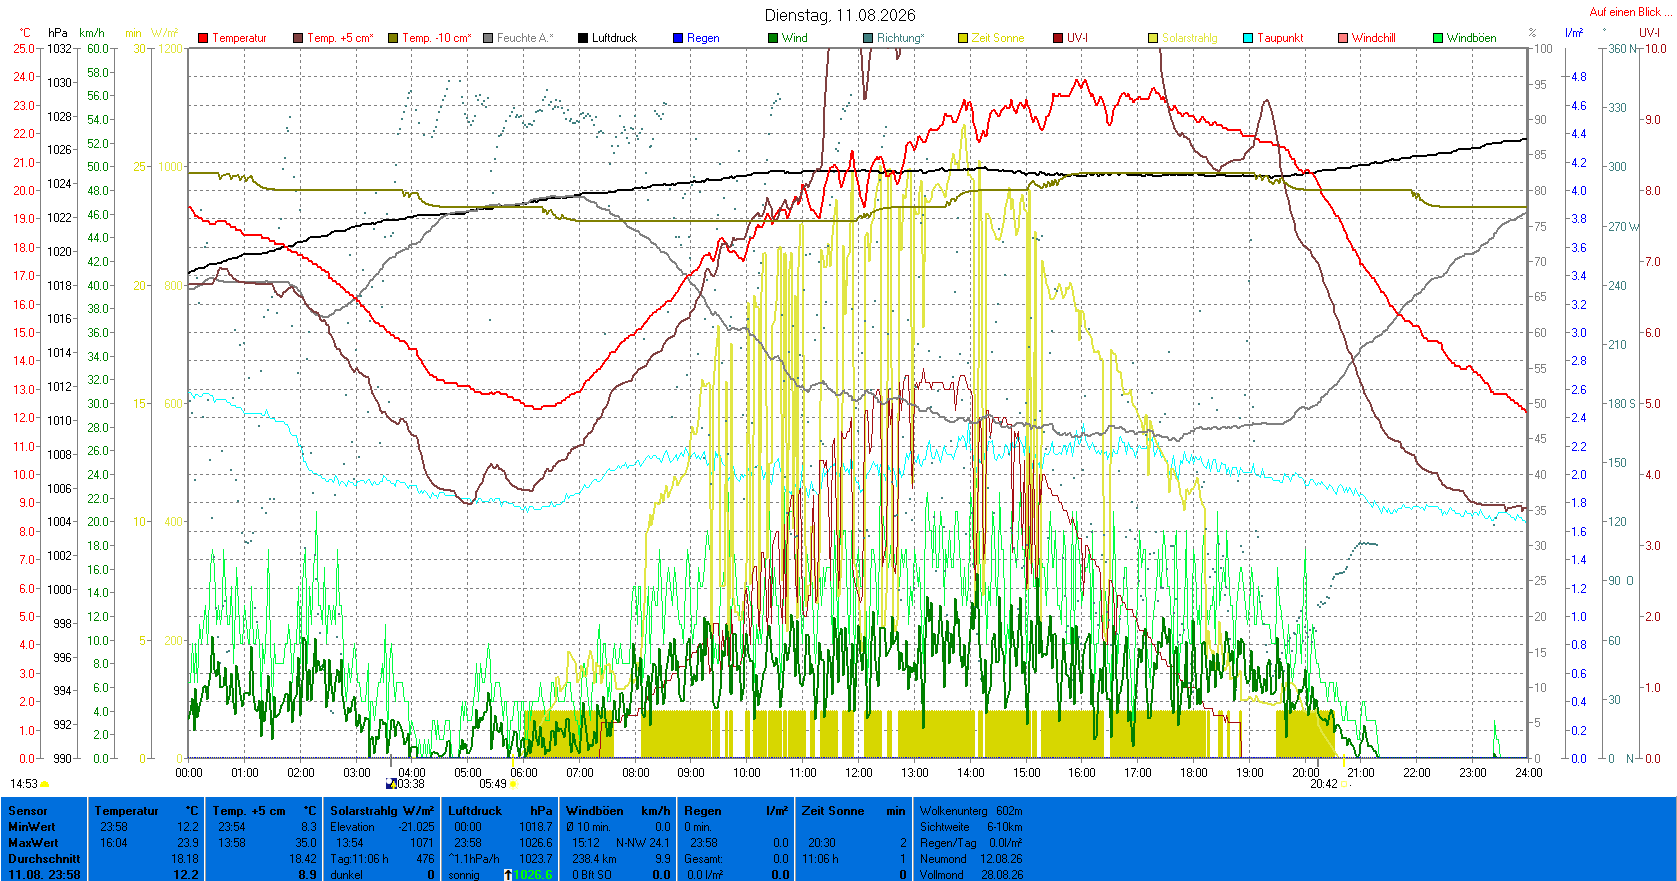Click the brown Temp. +5 cm legend swatch
1677x881 pixels.
pos(298,38)
